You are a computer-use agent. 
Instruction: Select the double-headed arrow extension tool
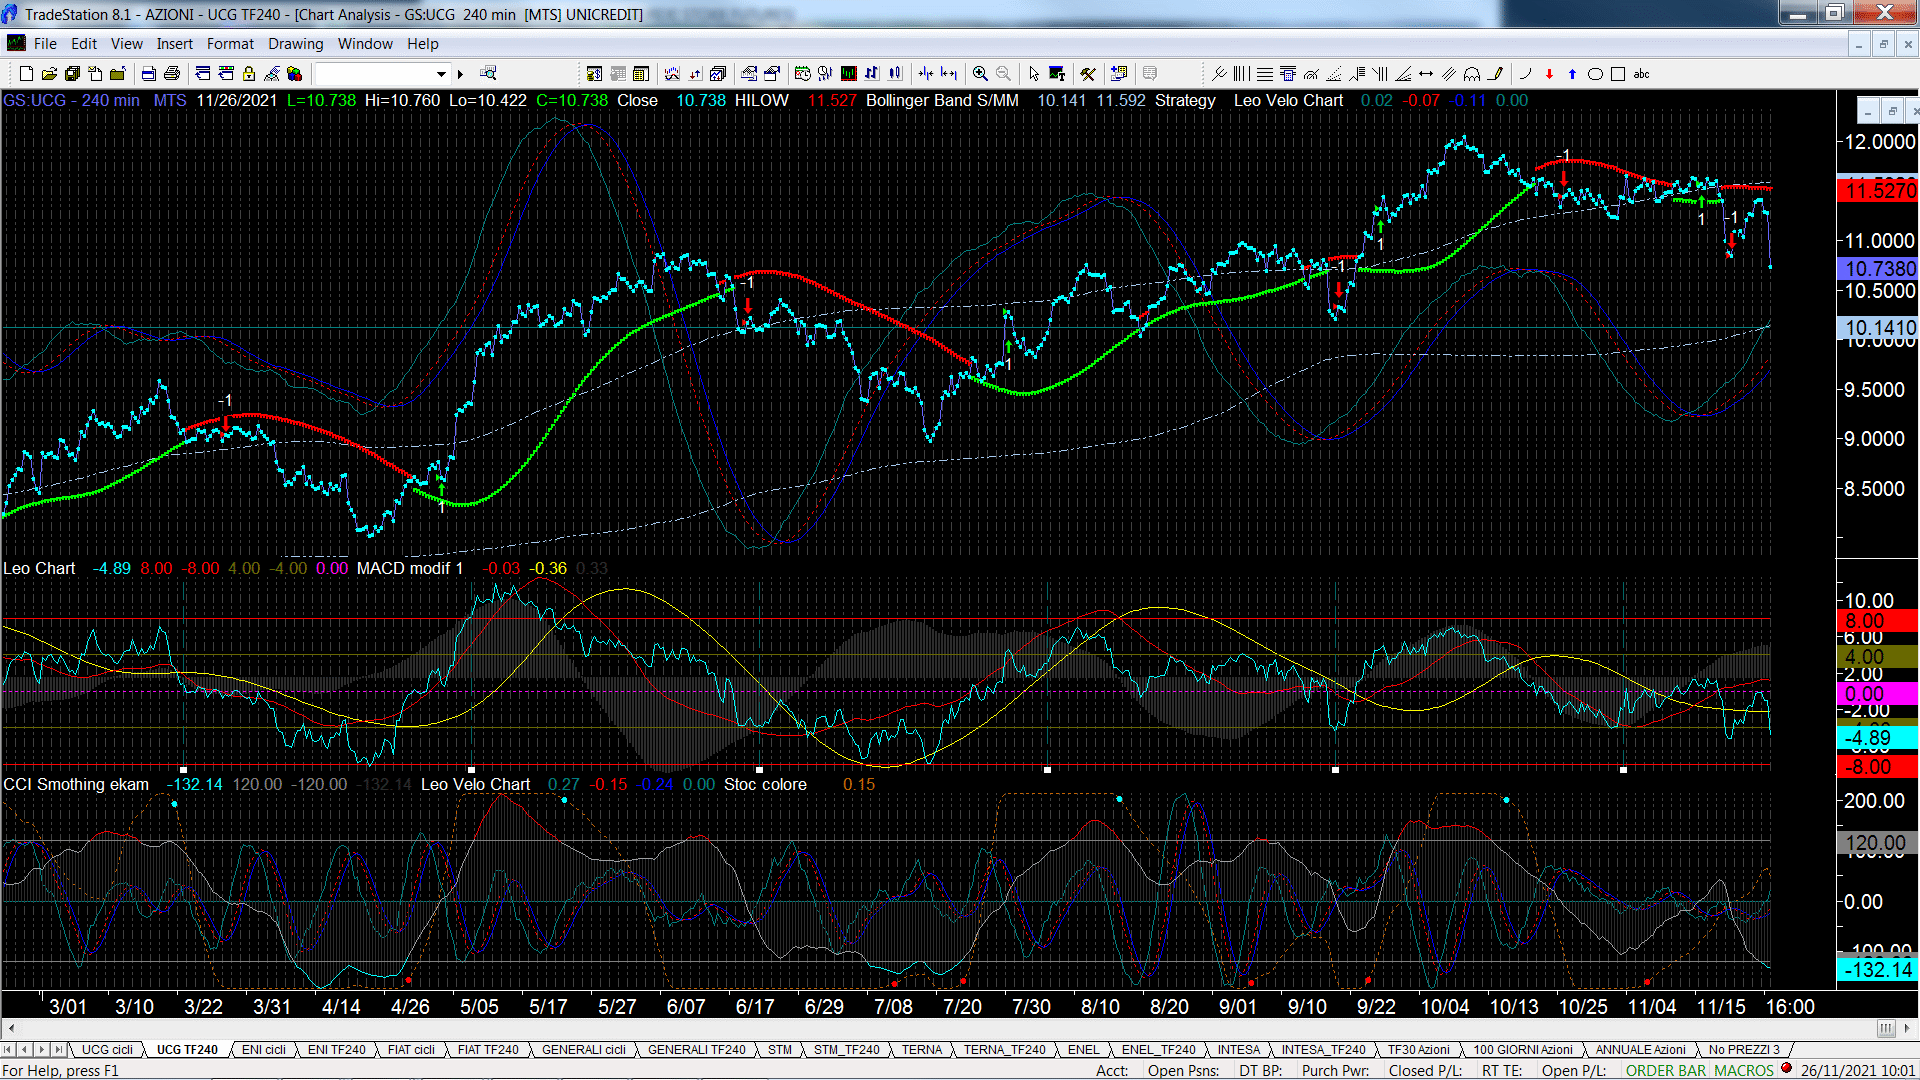click(x=1426, y=73)
